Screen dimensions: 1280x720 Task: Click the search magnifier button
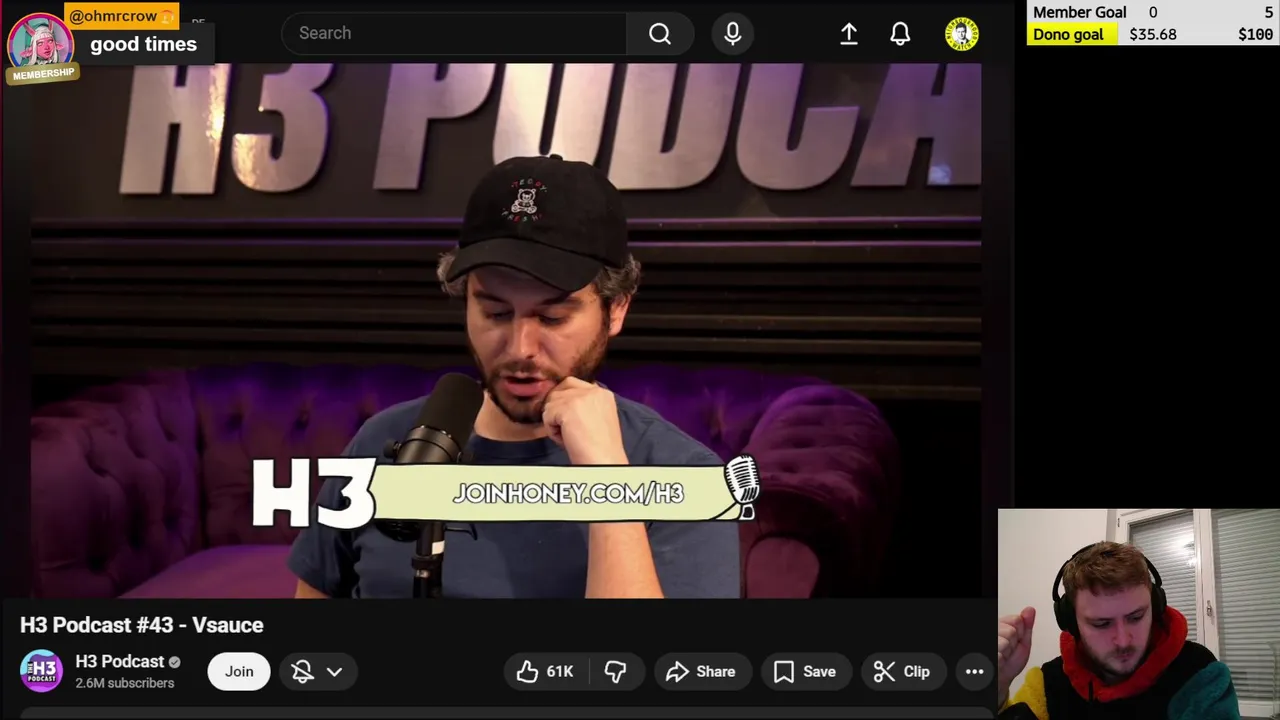(x=660, y=33)
